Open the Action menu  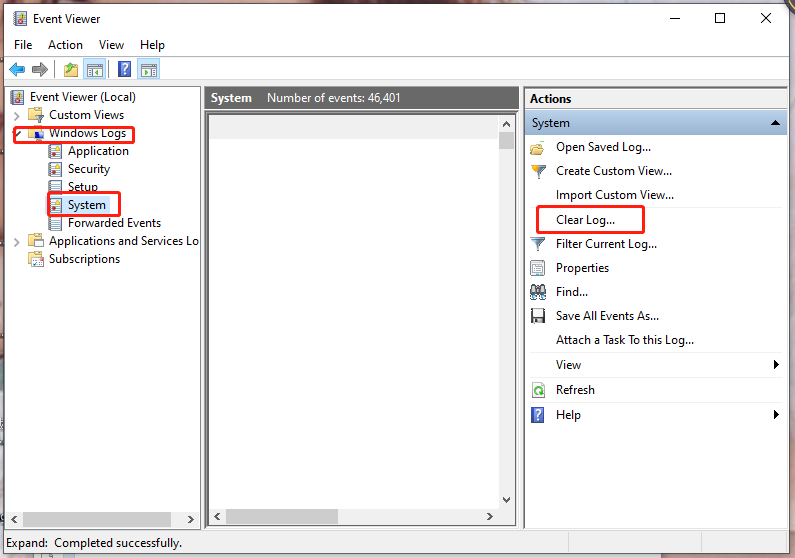pos(65,45)
